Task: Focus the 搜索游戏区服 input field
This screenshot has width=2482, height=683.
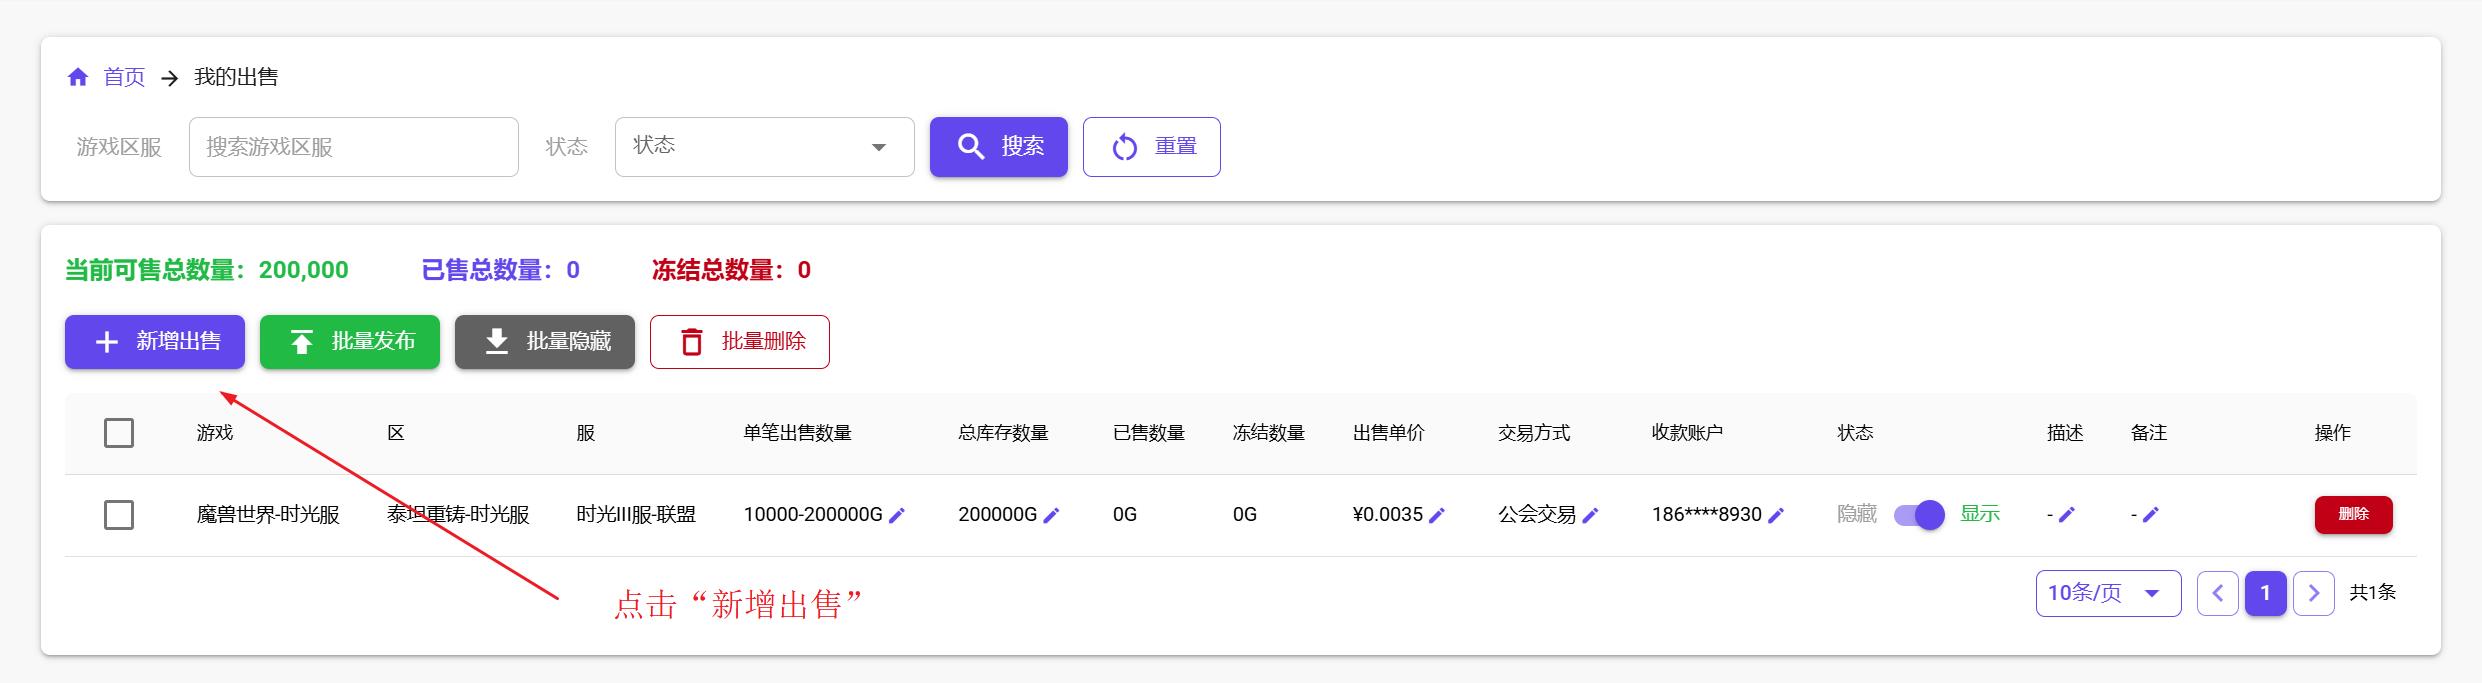Action: tap(353, 147)
